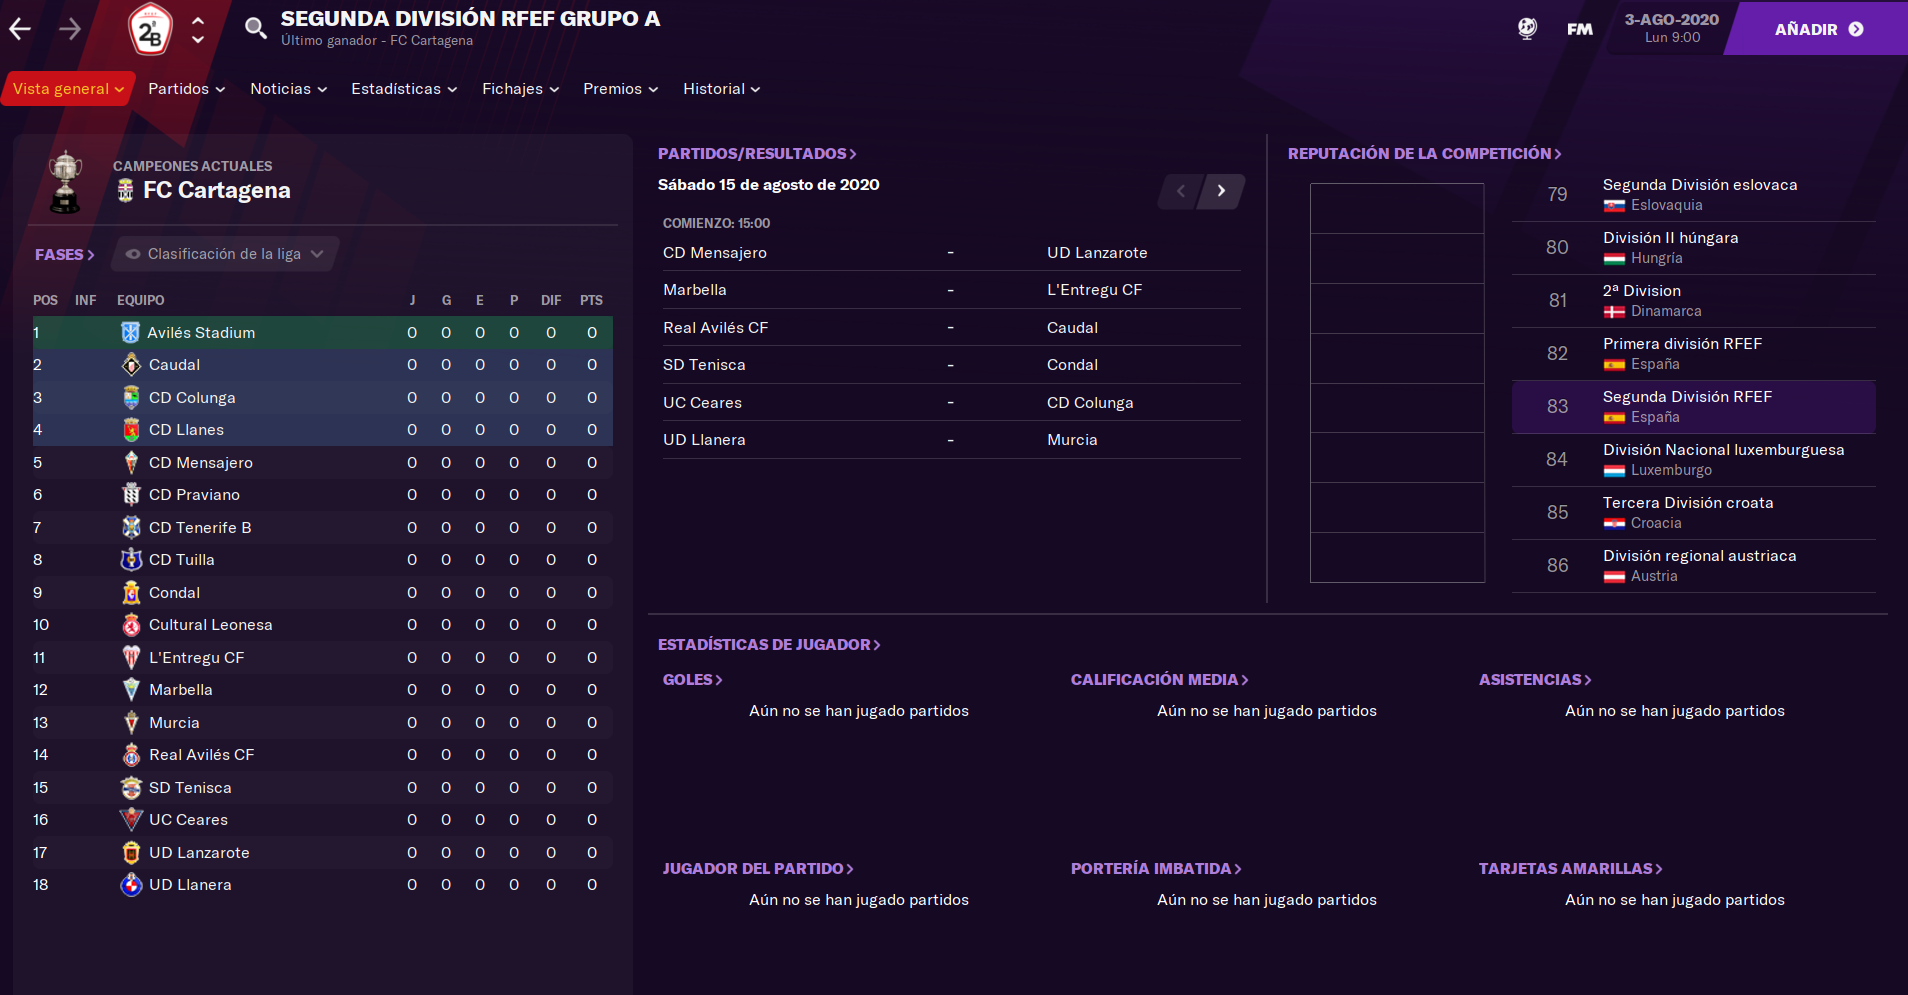Viewport: 1908px width, 995px height.
Task: Open Marbella vs L'Entregu CF fixture
Action: click(951, 290)
